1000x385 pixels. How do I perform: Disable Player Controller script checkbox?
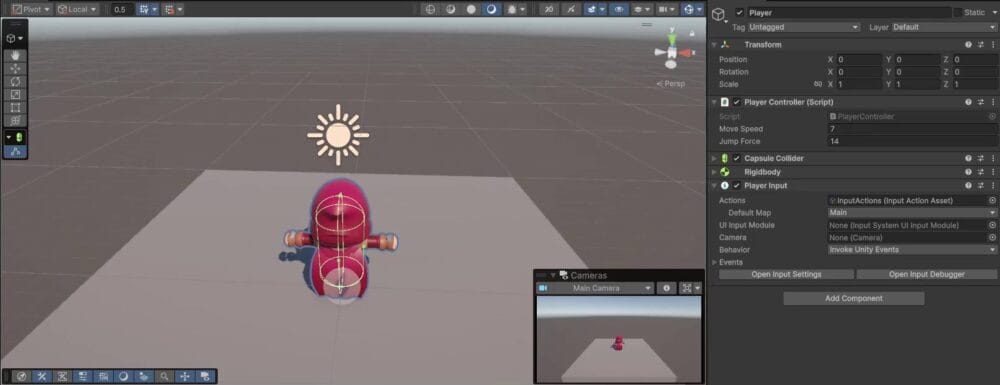[x=737, y=102]
